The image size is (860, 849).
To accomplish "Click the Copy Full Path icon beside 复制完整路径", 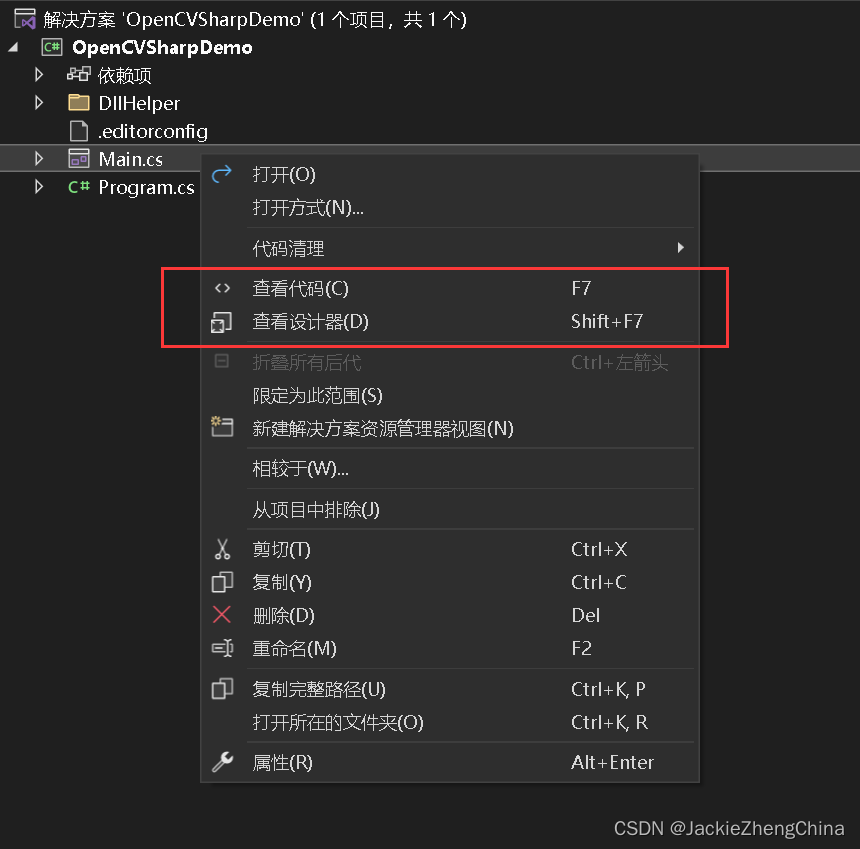I will click(222, 688).
